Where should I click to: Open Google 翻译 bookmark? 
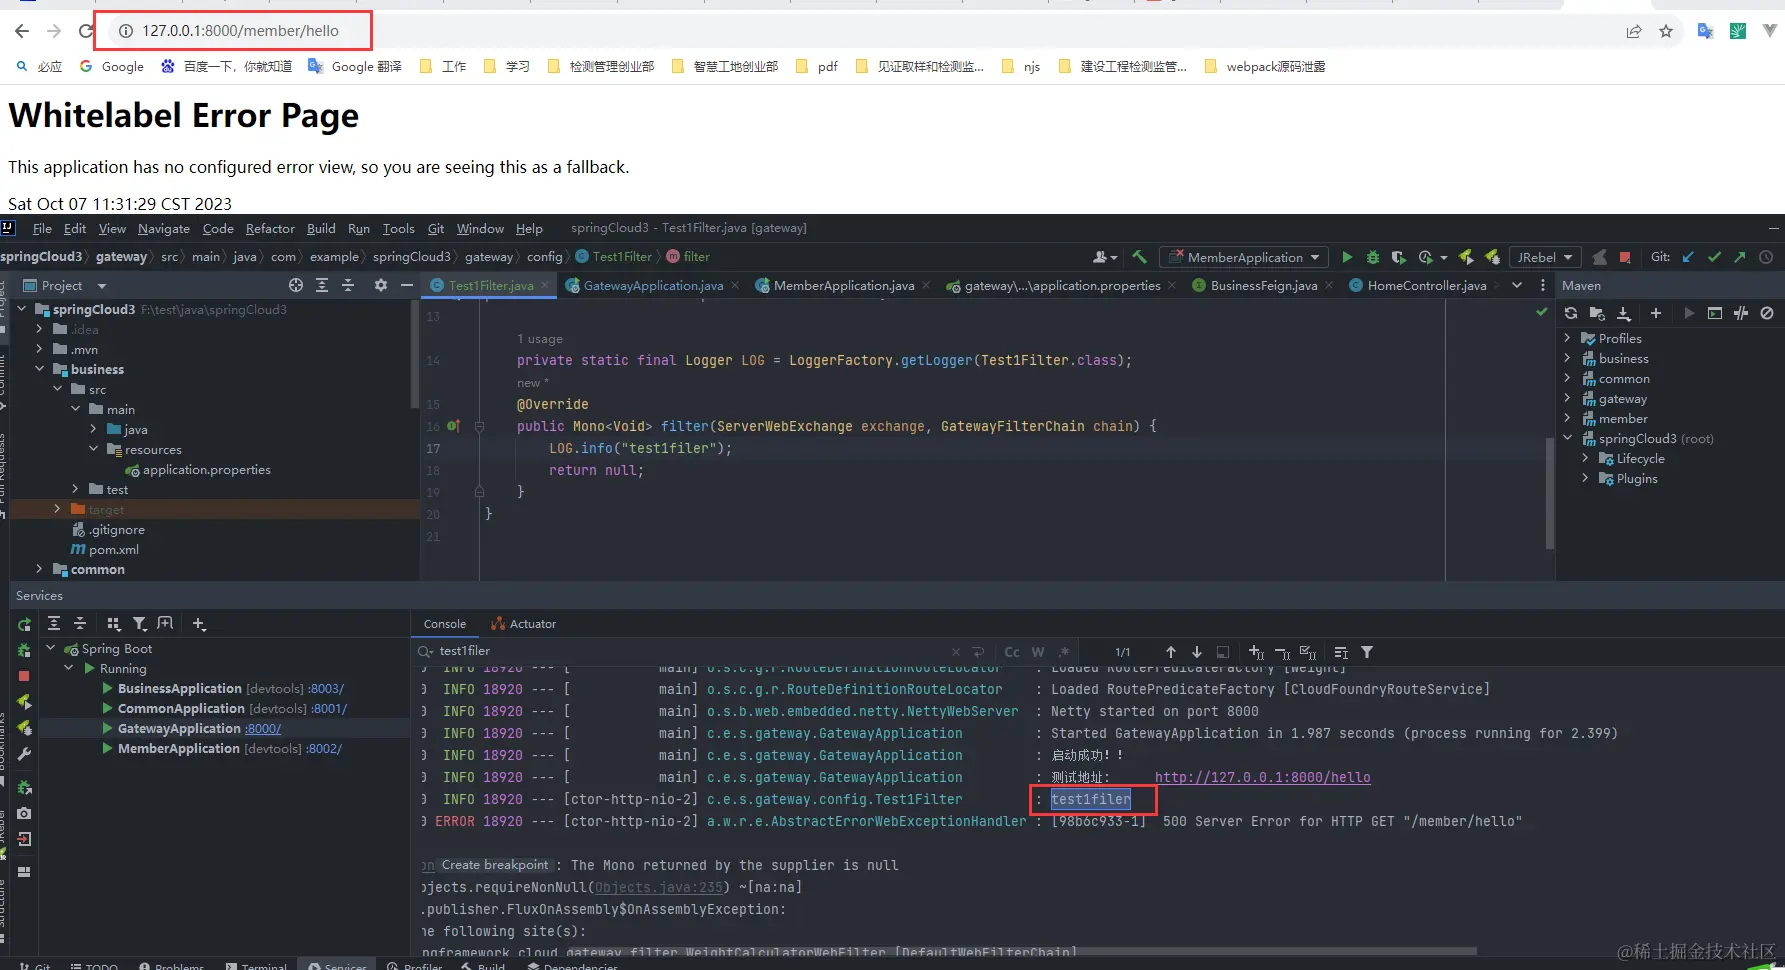[355, 66]
